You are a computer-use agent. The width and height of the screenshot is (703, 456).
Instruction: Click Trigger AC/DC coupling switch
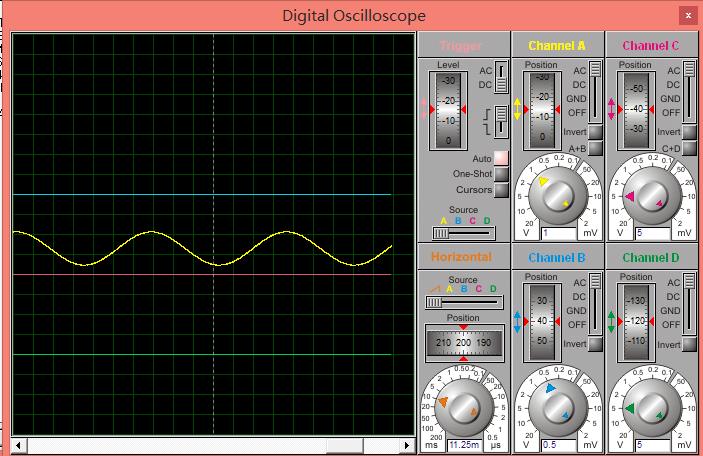point(501,77)
